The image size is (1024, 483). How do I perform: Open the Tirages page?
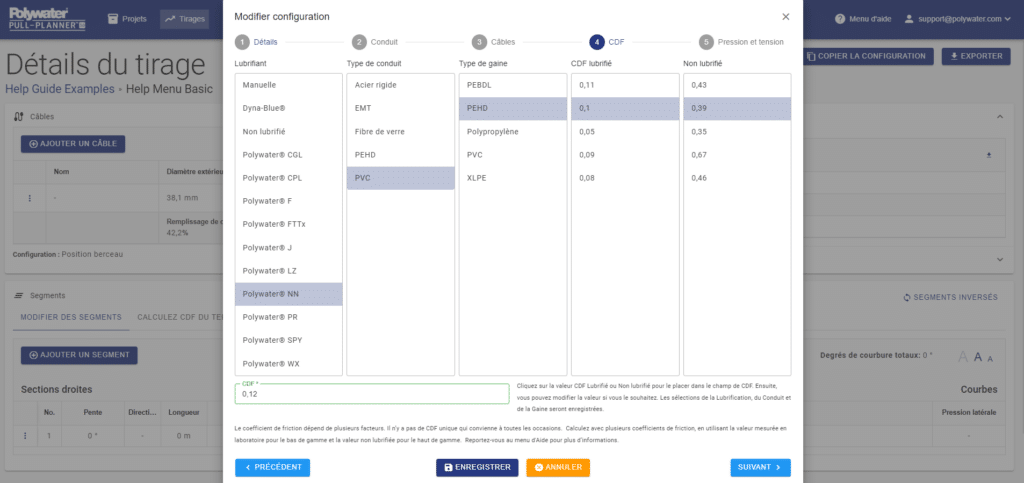[x=184, y=19]
